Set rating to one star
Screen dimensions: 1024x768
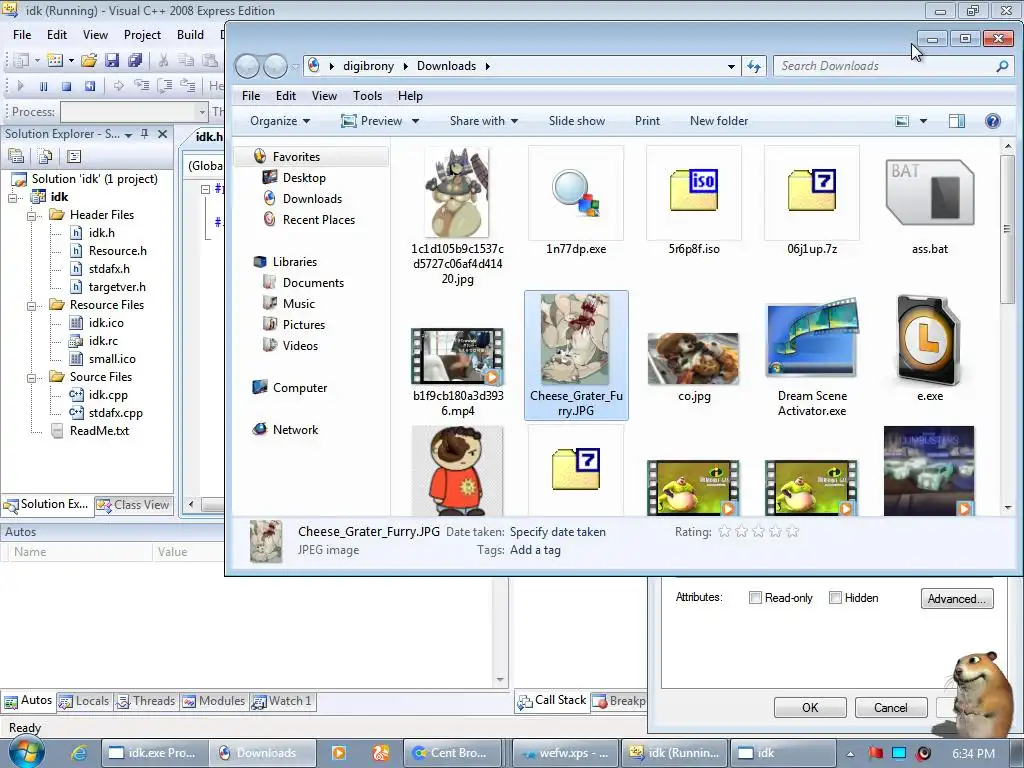tap(724, 532)
